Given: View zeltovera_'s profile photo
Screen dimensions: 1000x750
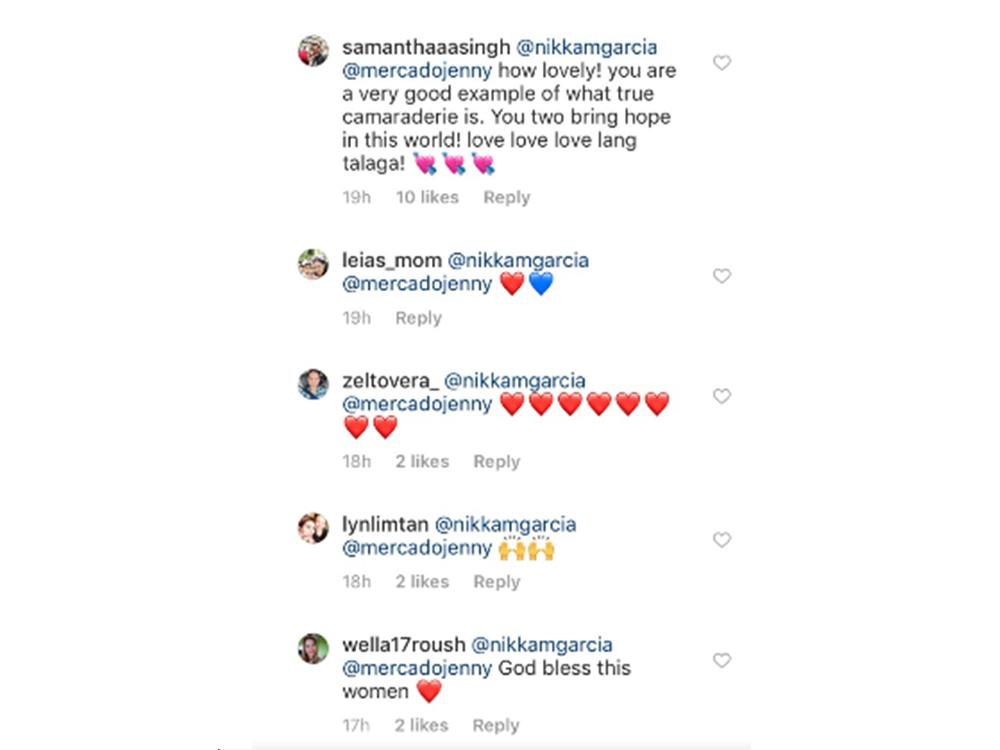Looking at the screenshot, I should pyautogui.click(x=313, y=384).
